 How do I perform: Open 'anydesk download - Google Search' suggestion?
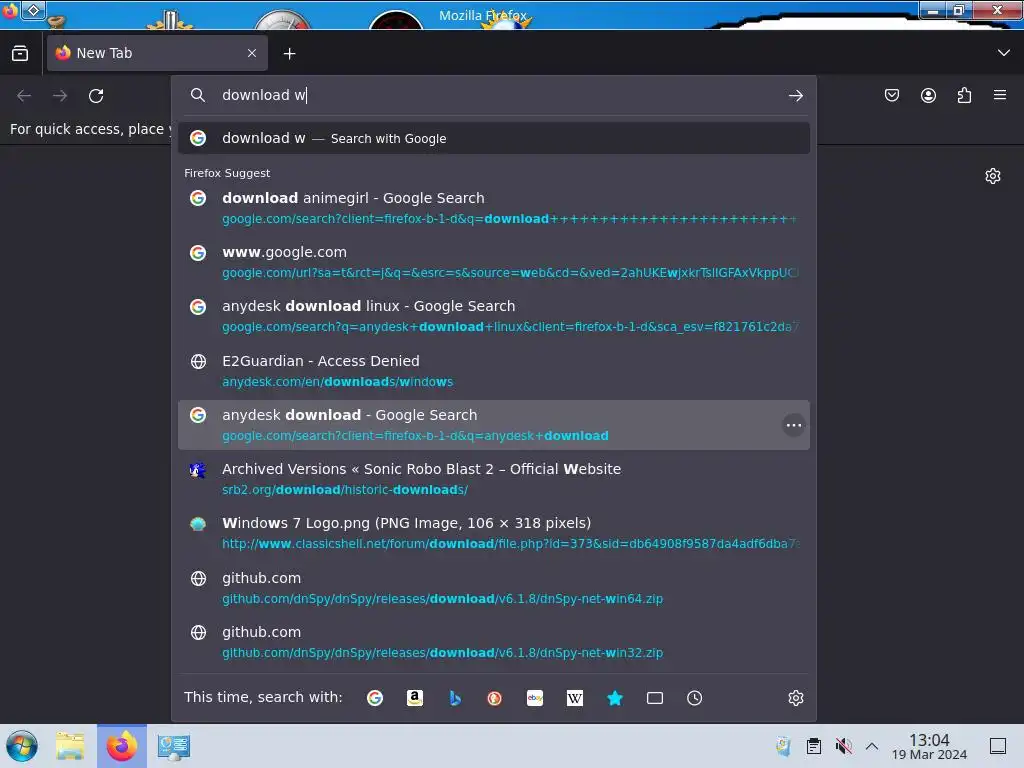coord(494,425)
